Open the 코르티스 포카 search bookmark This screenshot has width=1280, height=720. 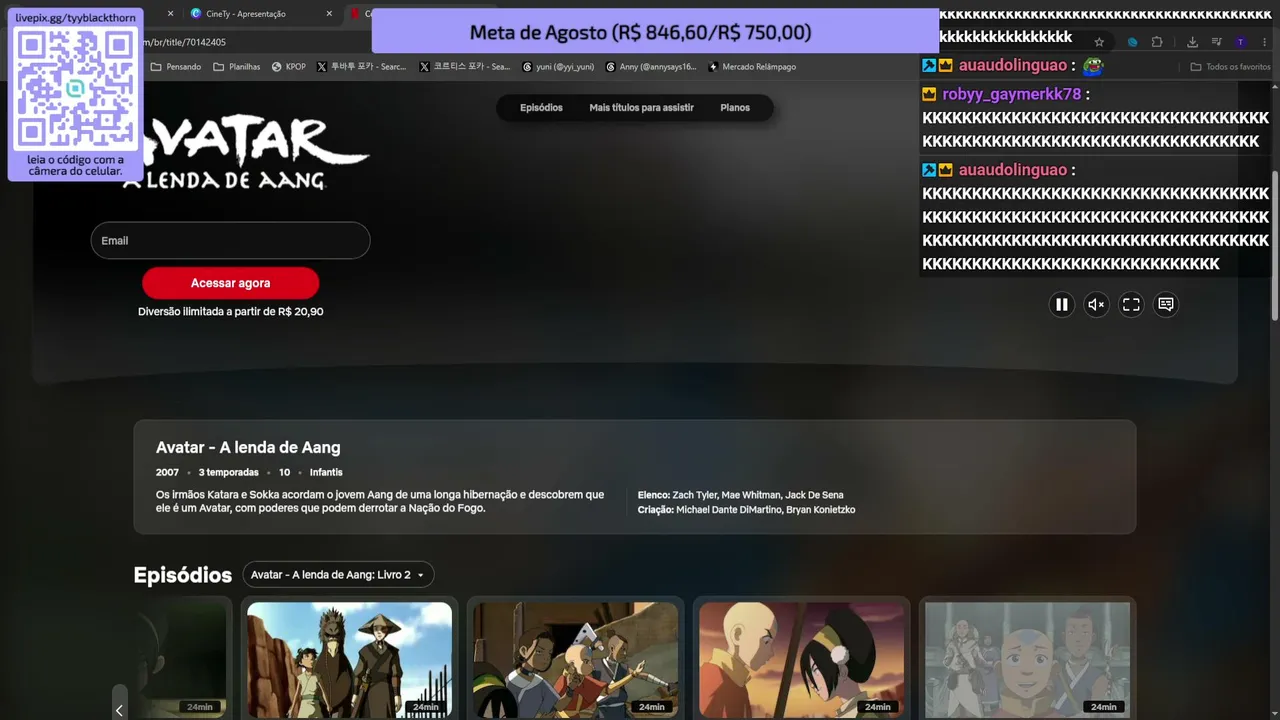click(465, 67)
